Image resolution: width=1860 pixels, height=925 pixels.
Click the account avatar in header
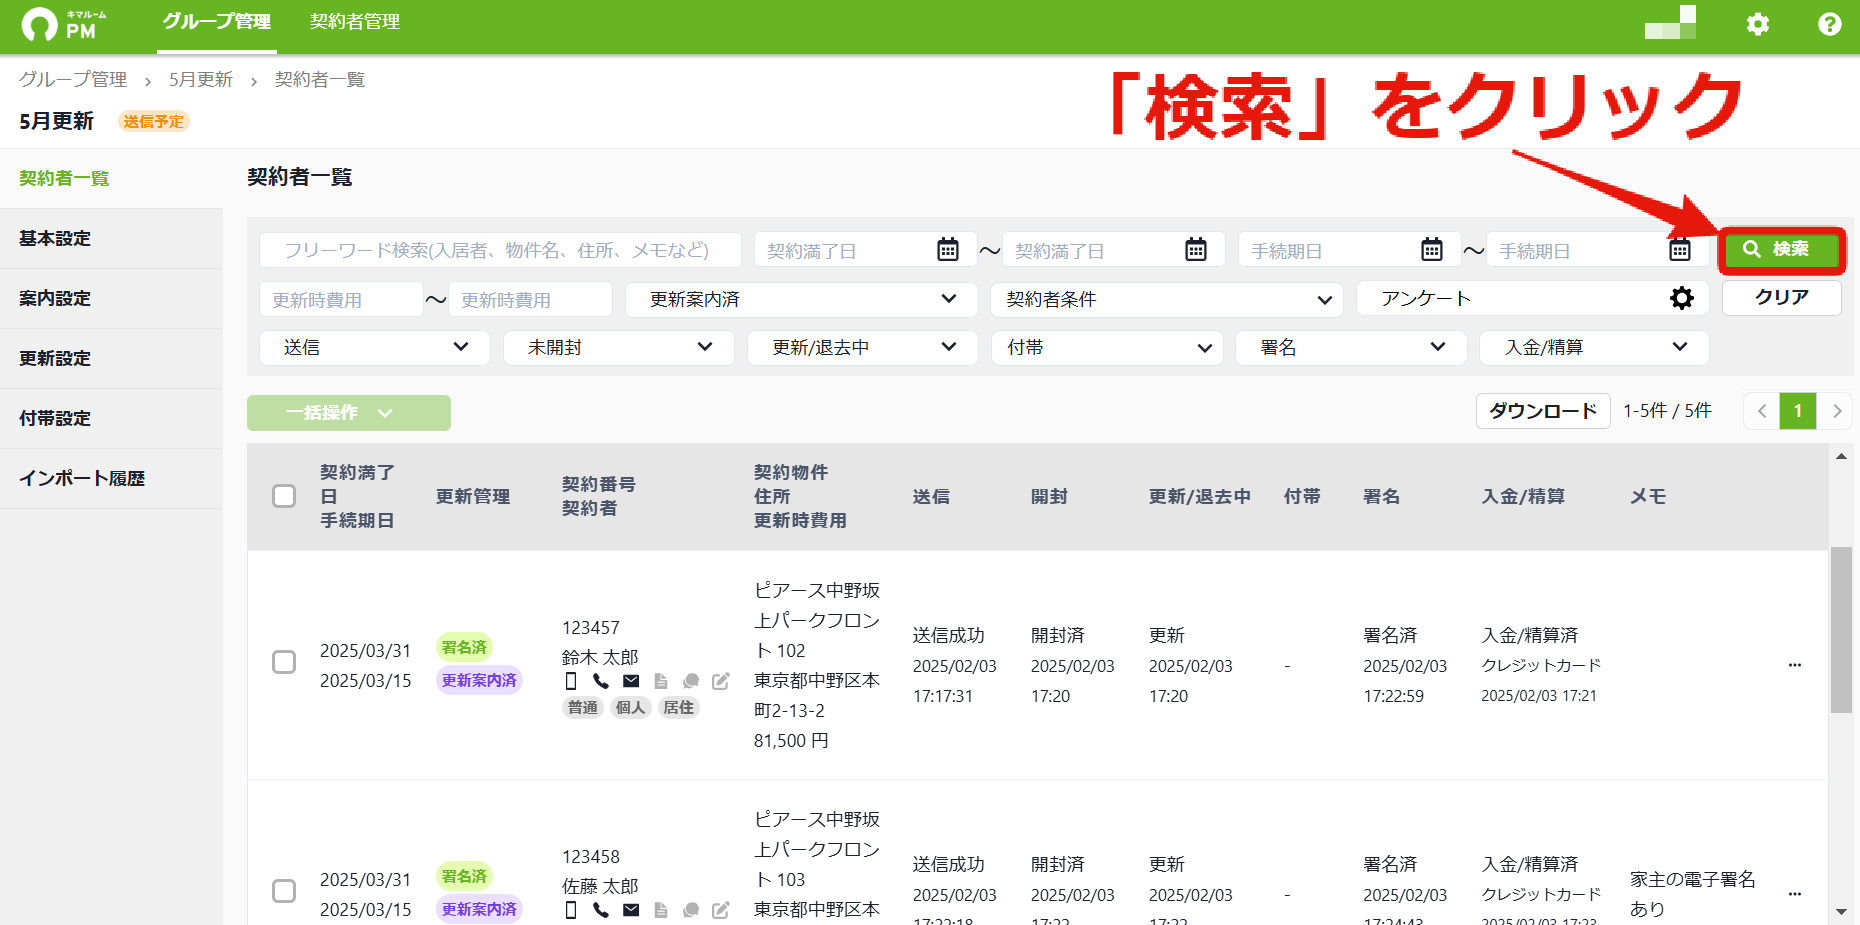point(1671,22)
